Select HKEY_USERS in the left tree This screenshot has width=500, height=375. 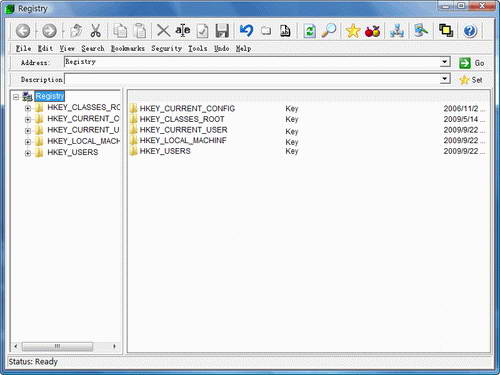(73, 152)
